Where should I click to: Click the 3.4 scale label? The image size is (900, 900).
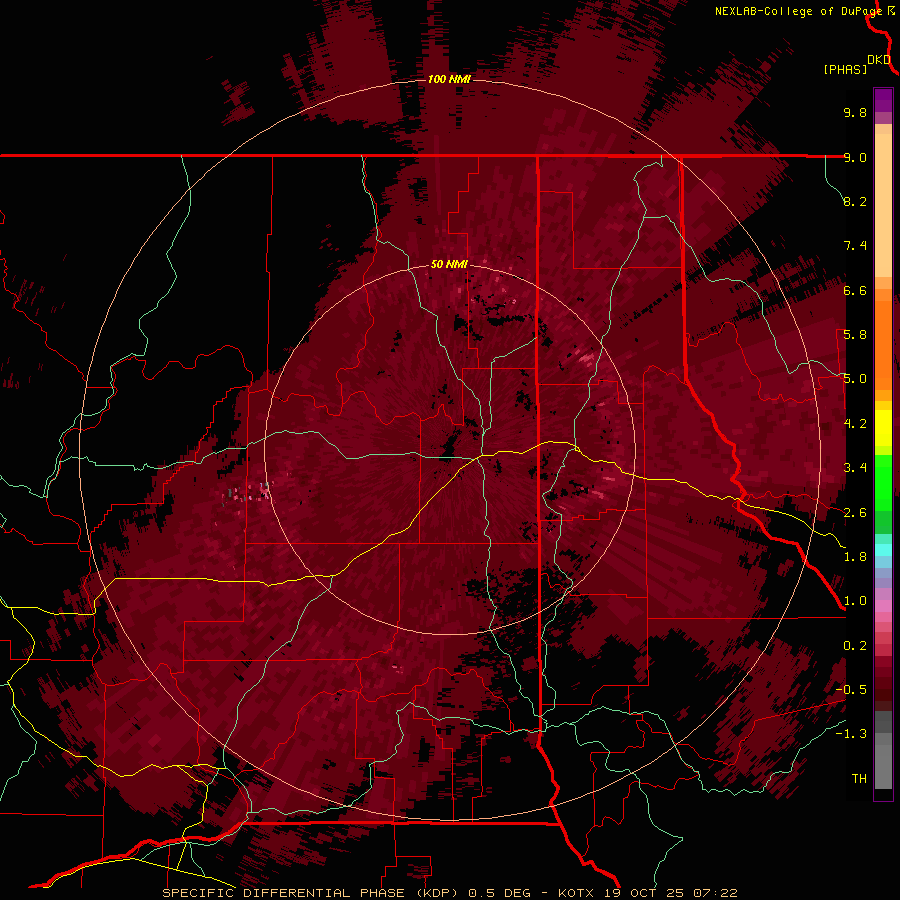855,468
